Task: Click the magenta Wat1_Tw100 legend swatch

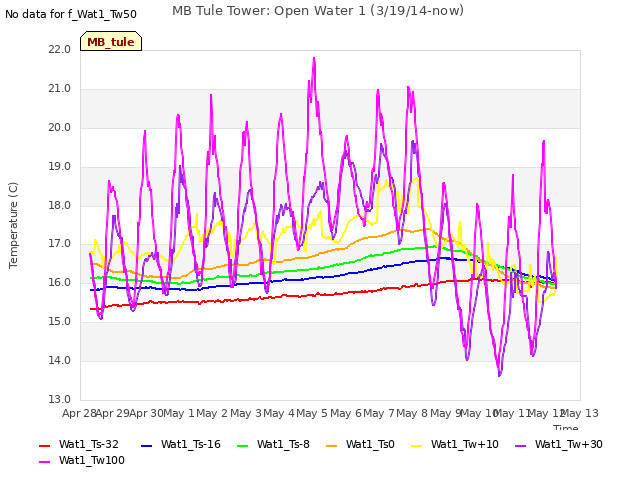Action: [44, 462]
